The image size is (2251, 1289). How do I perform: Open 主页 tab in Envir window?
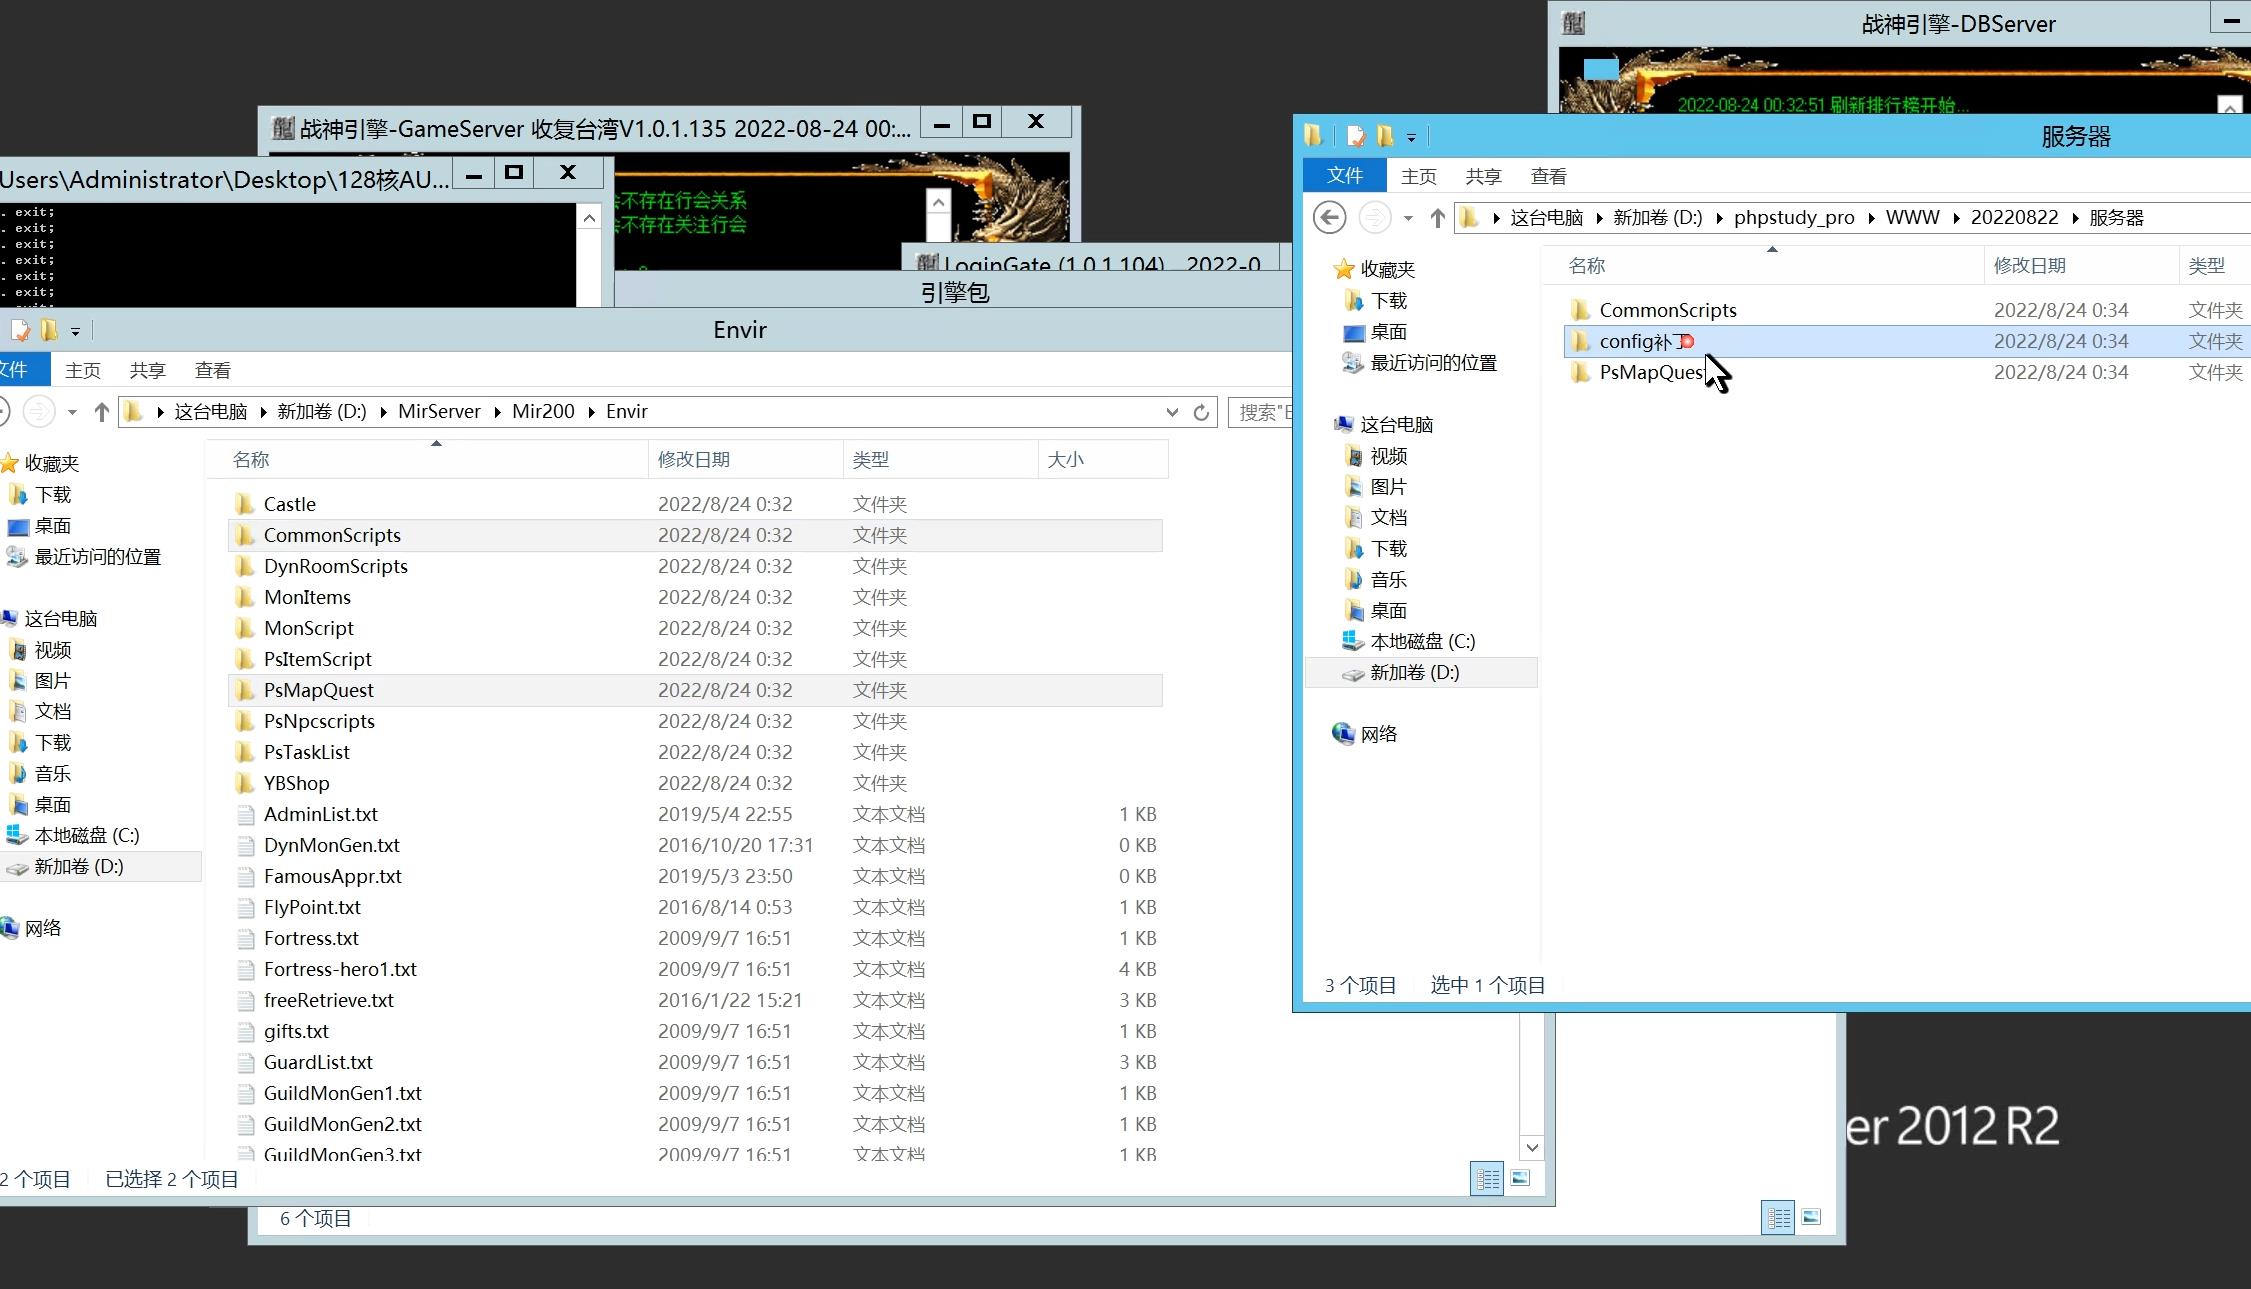coord(83,371)
